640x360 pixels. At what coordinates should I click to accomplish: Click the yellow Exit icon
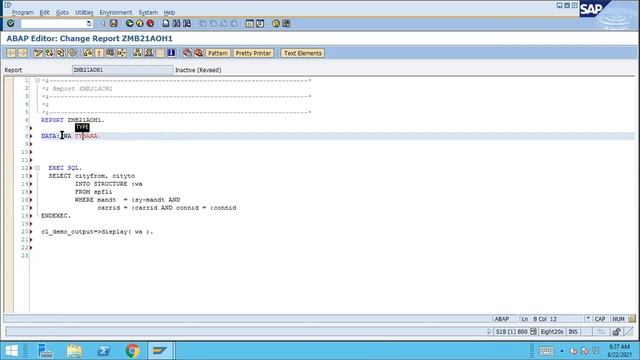(140, 23)
